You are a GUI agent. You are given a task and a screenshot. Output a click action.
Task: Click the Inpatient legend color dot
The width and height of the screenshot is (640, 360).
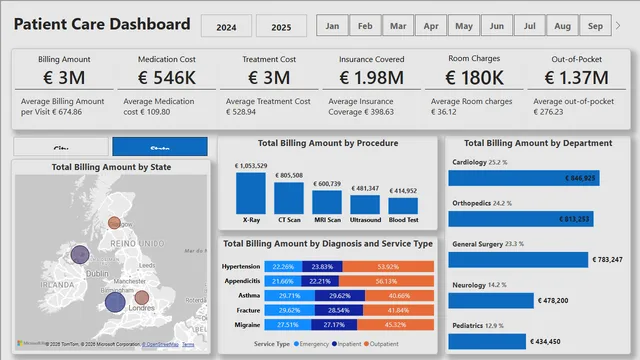(334, 344)
